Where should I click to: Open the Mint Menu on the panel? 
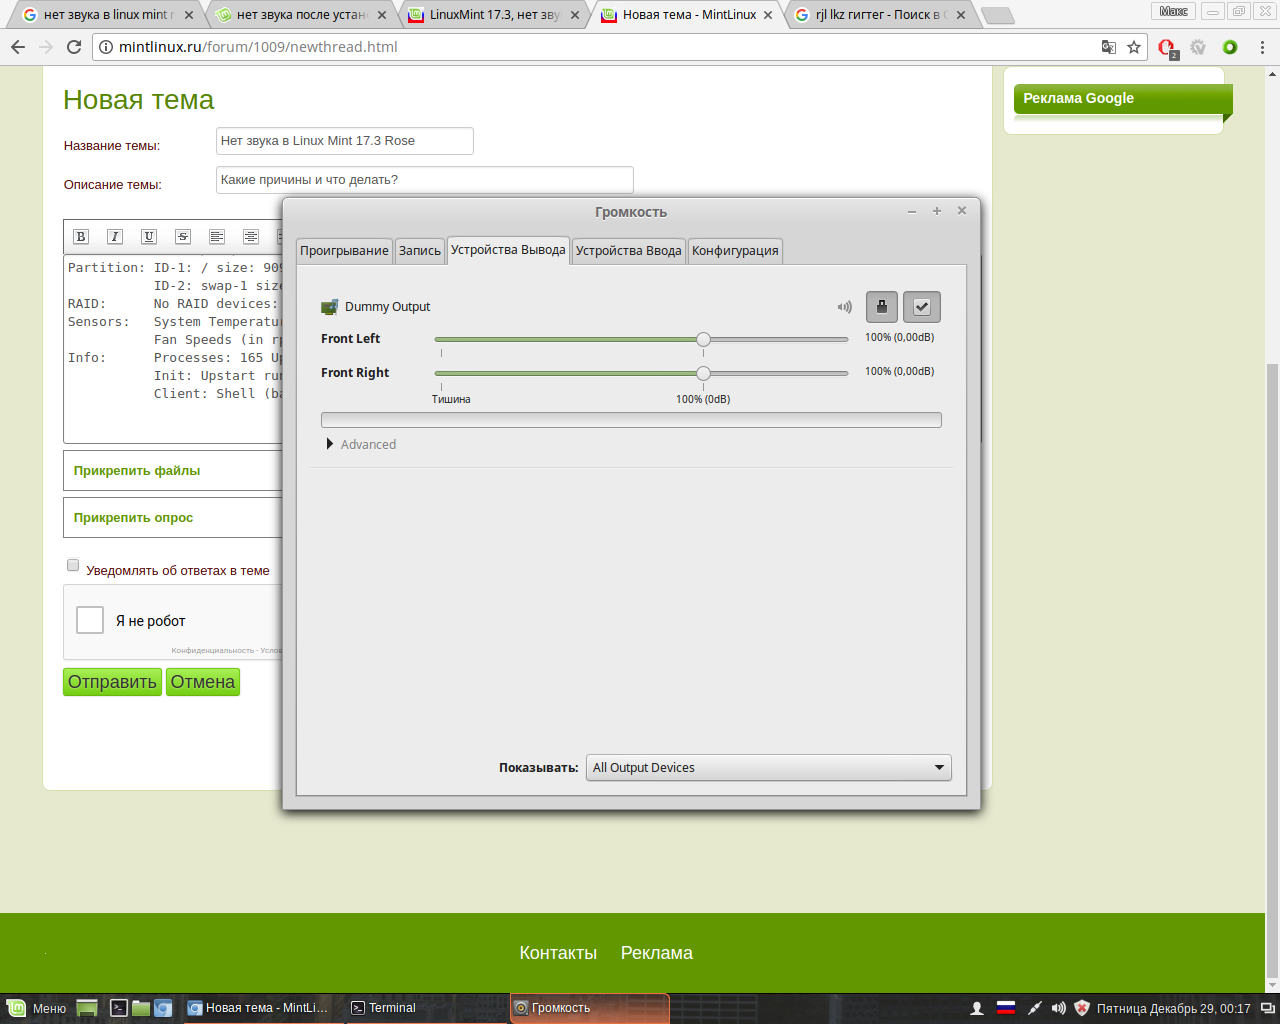(x=37, y=1008)
